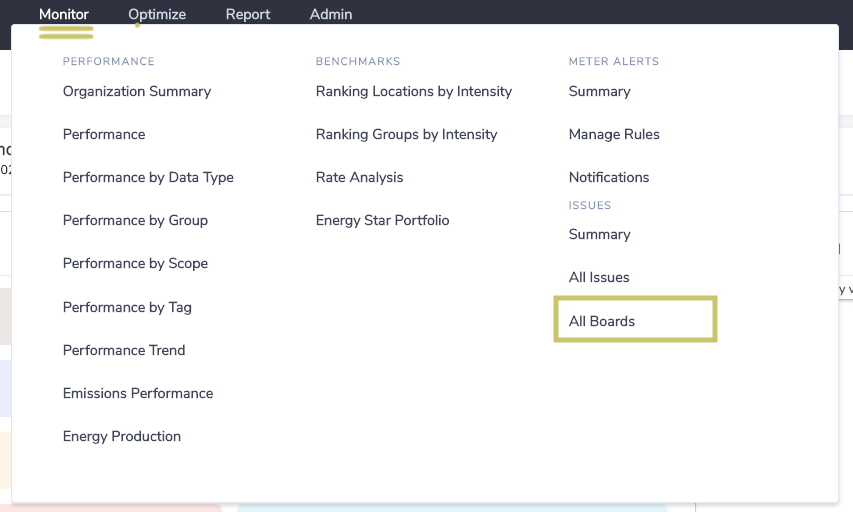View the Performance Trend page

(124, 350)
